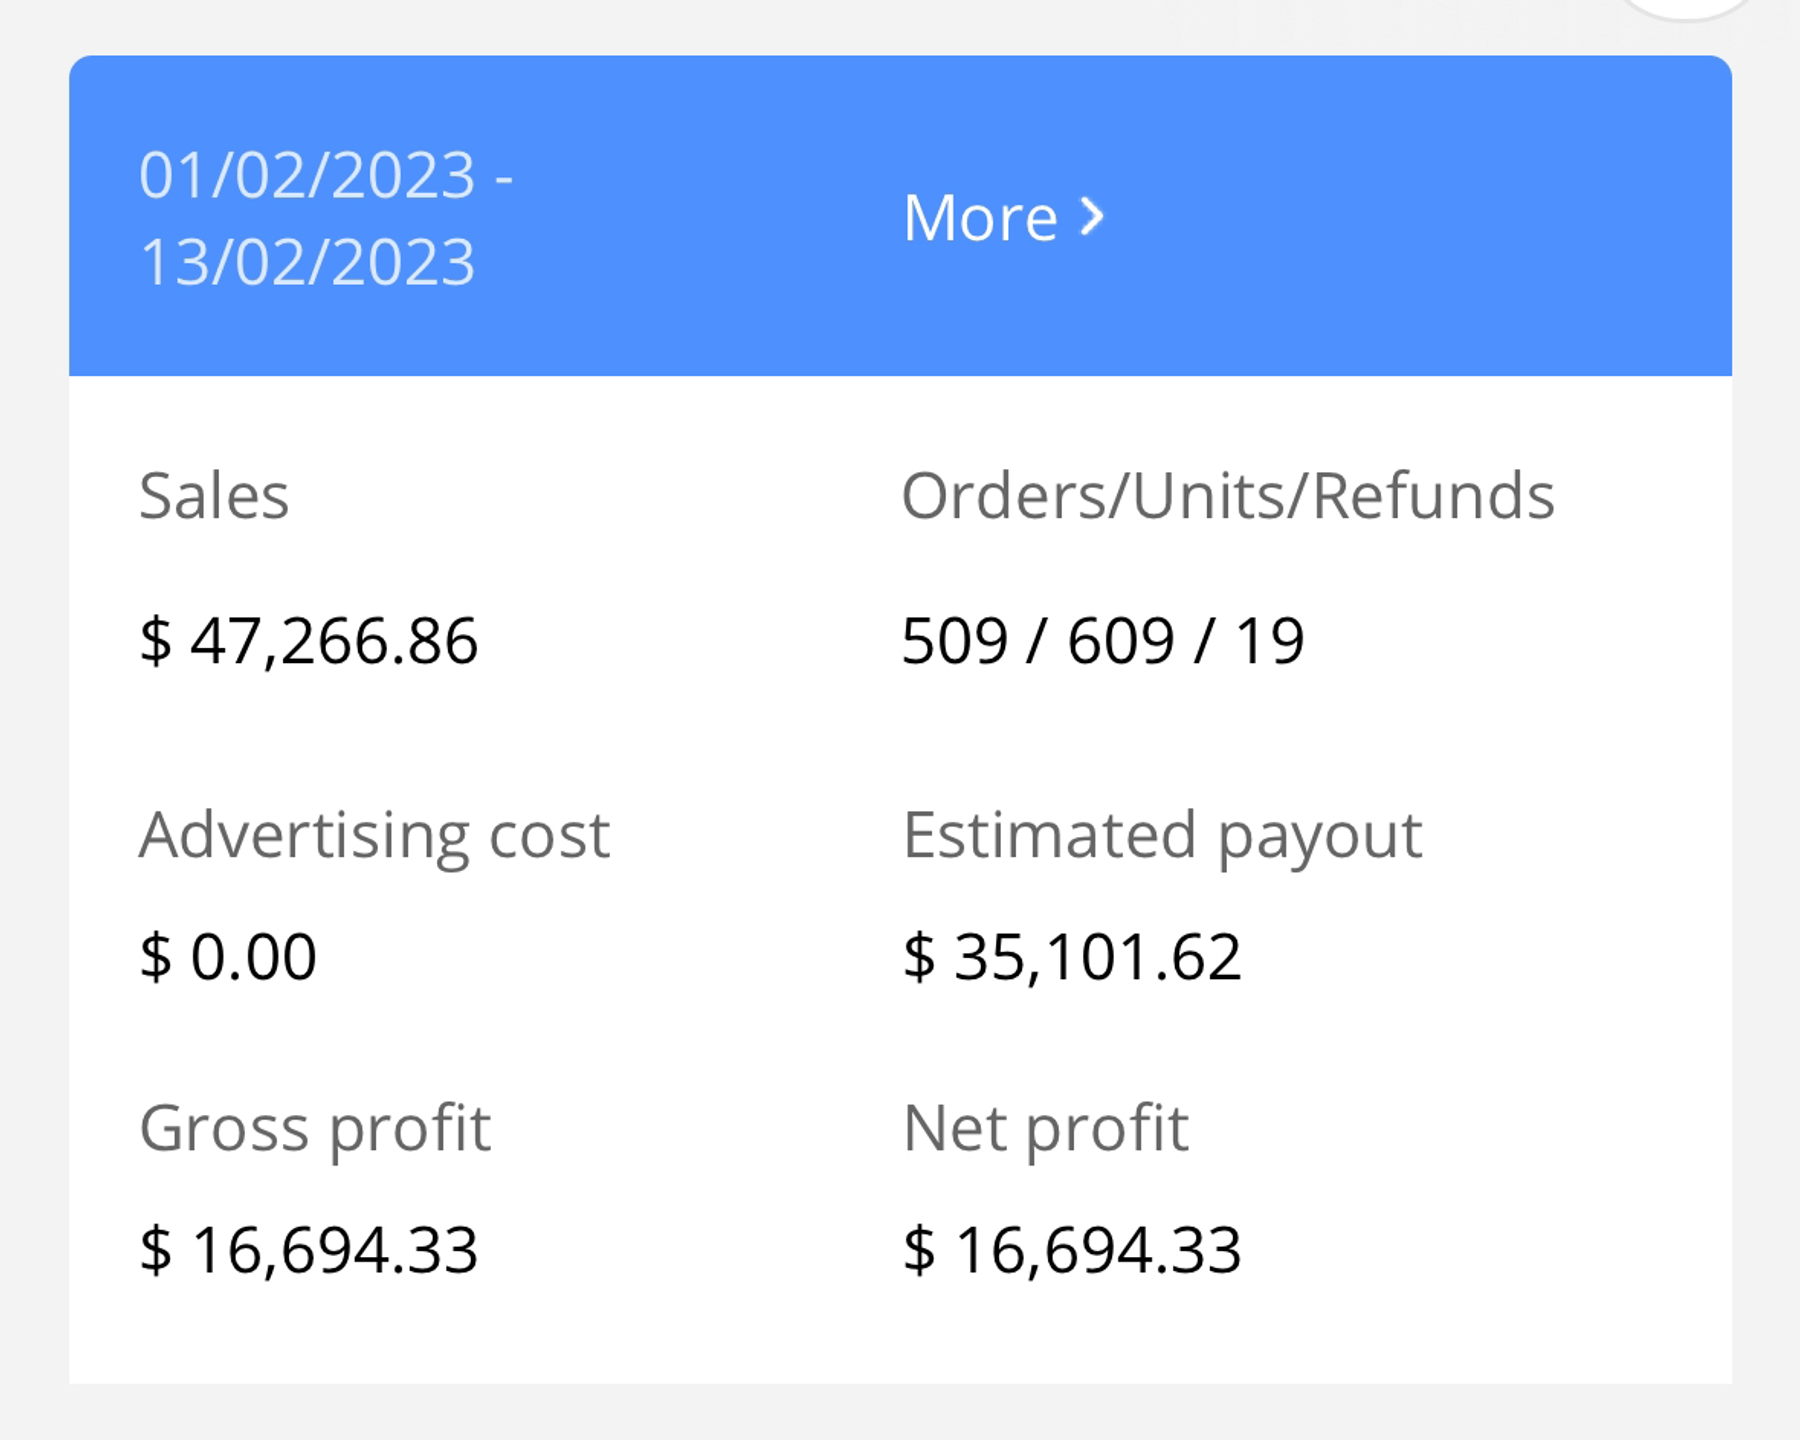
Task: Select the Gross profit $ 16,694.33 value
Action: [x=309, y=1250]
